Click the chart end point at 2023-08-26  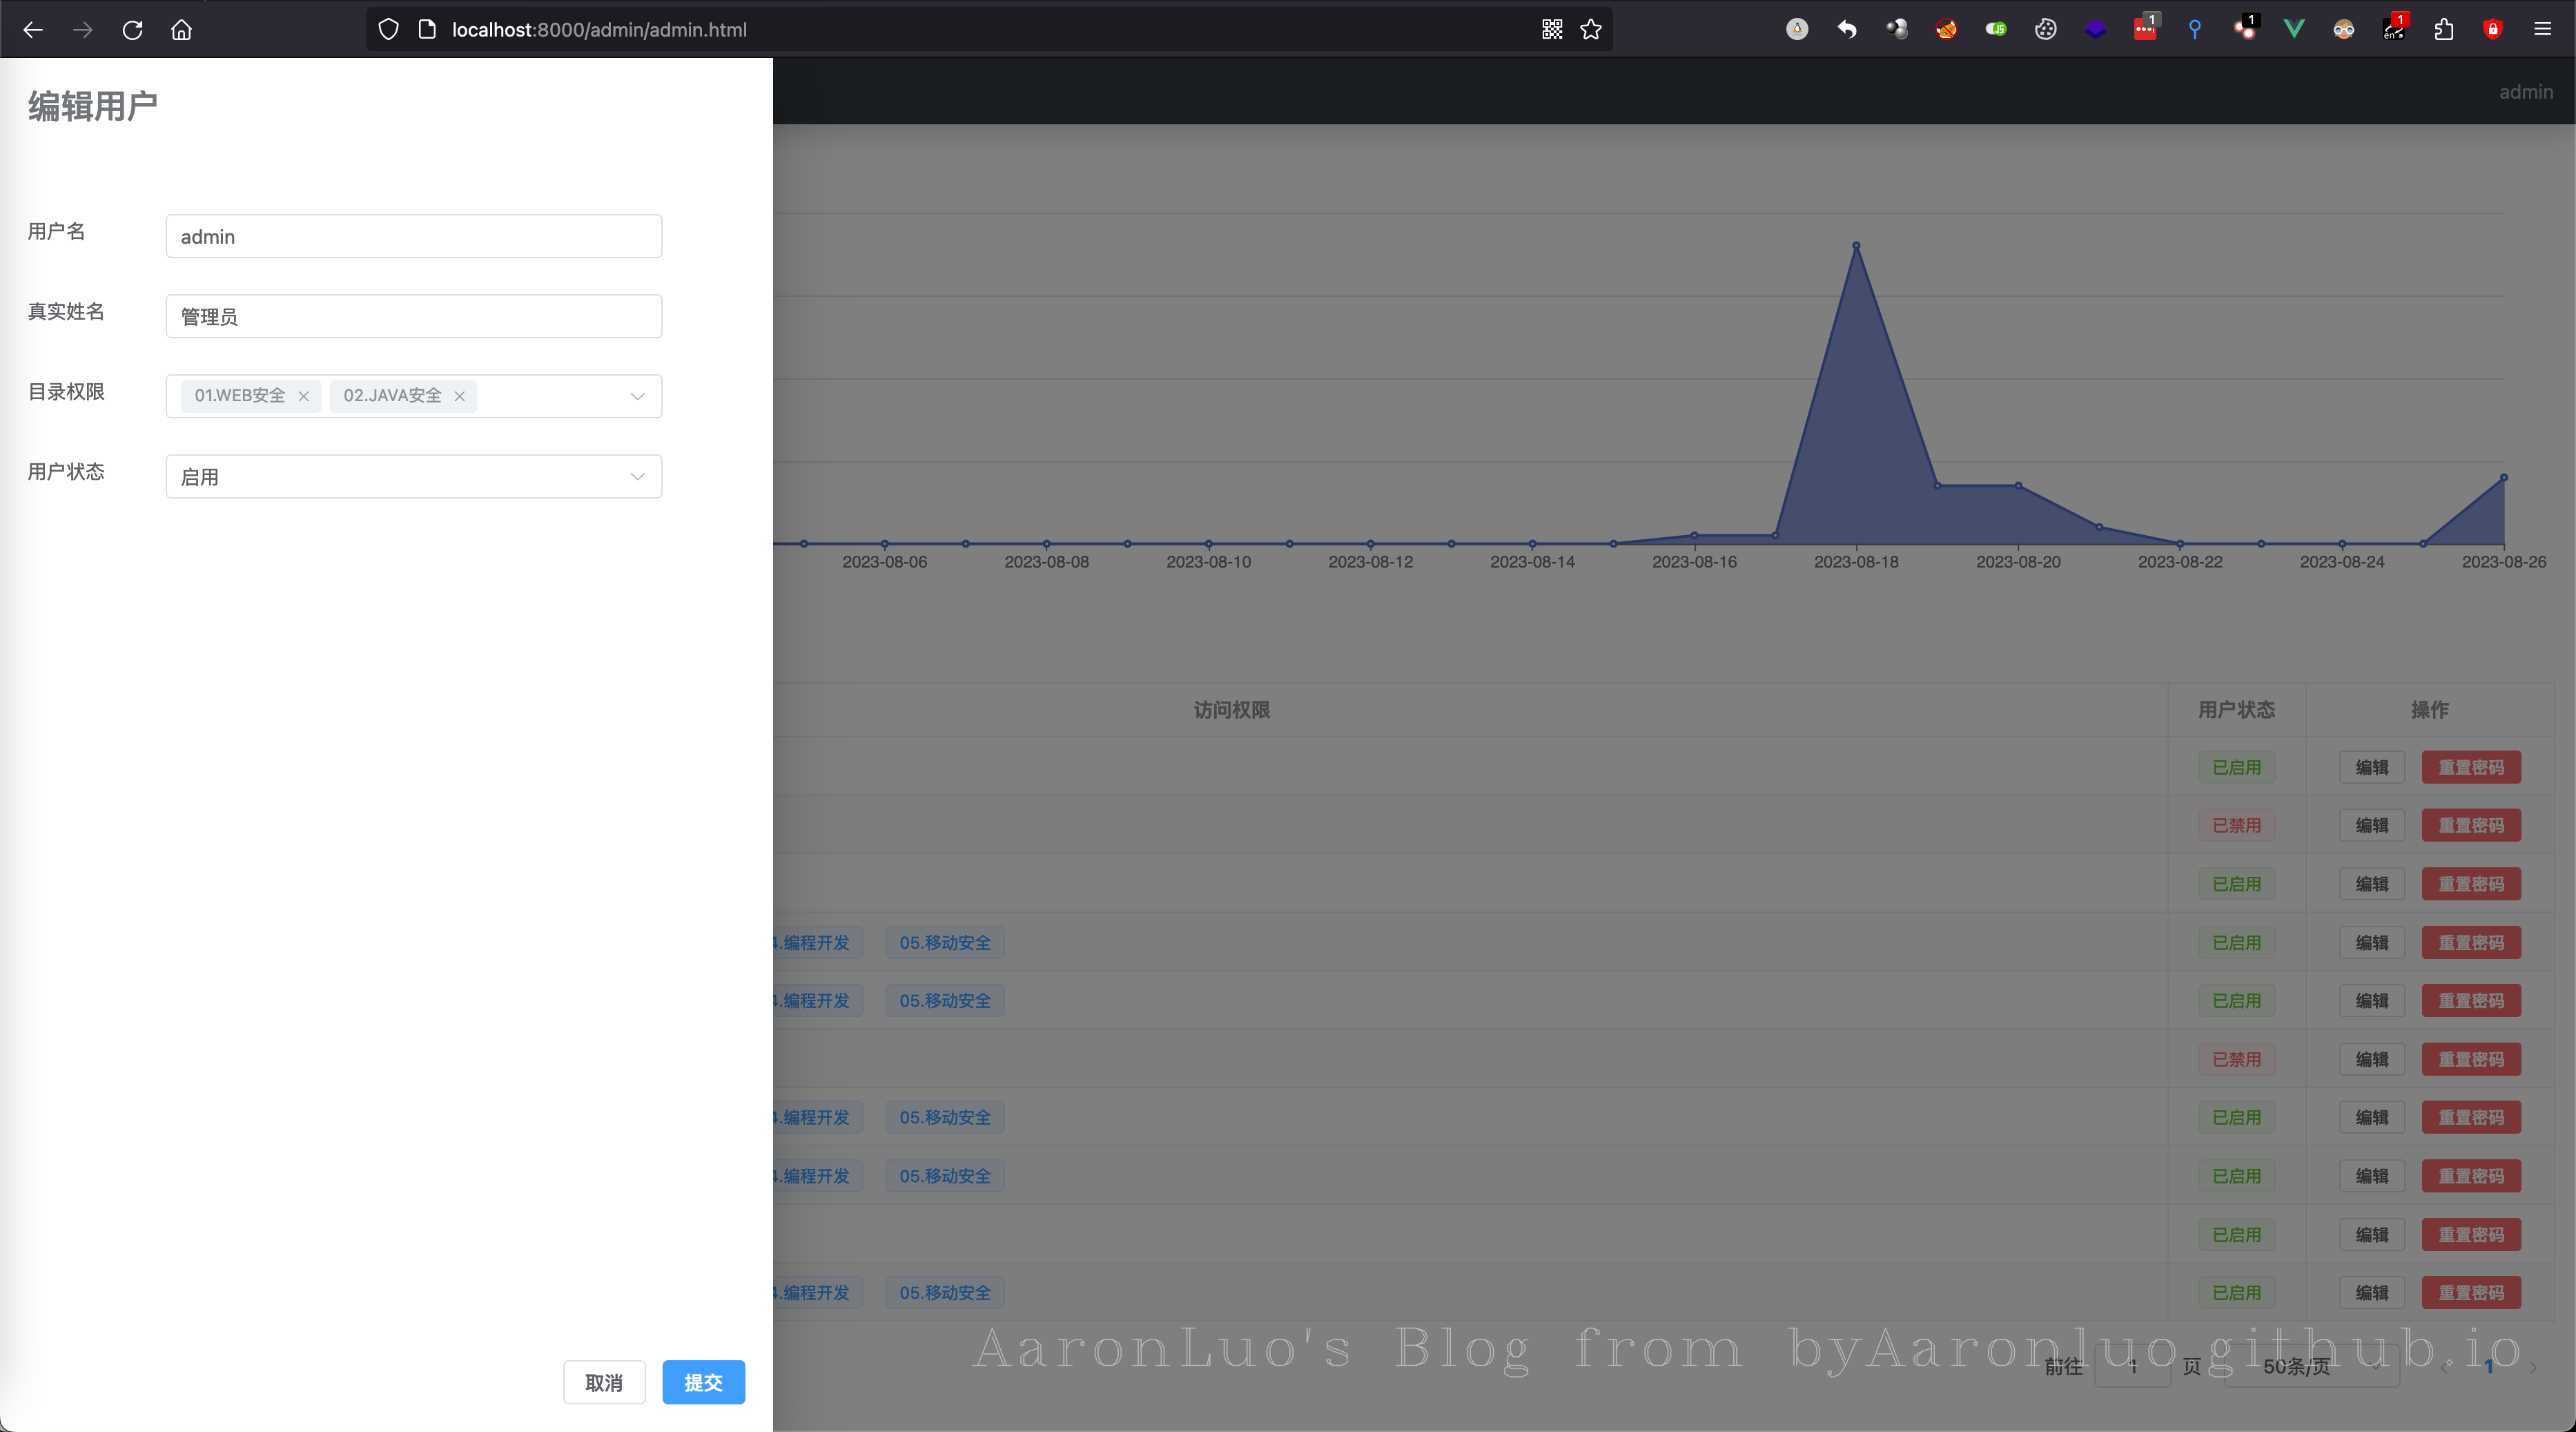point(2504,477)
